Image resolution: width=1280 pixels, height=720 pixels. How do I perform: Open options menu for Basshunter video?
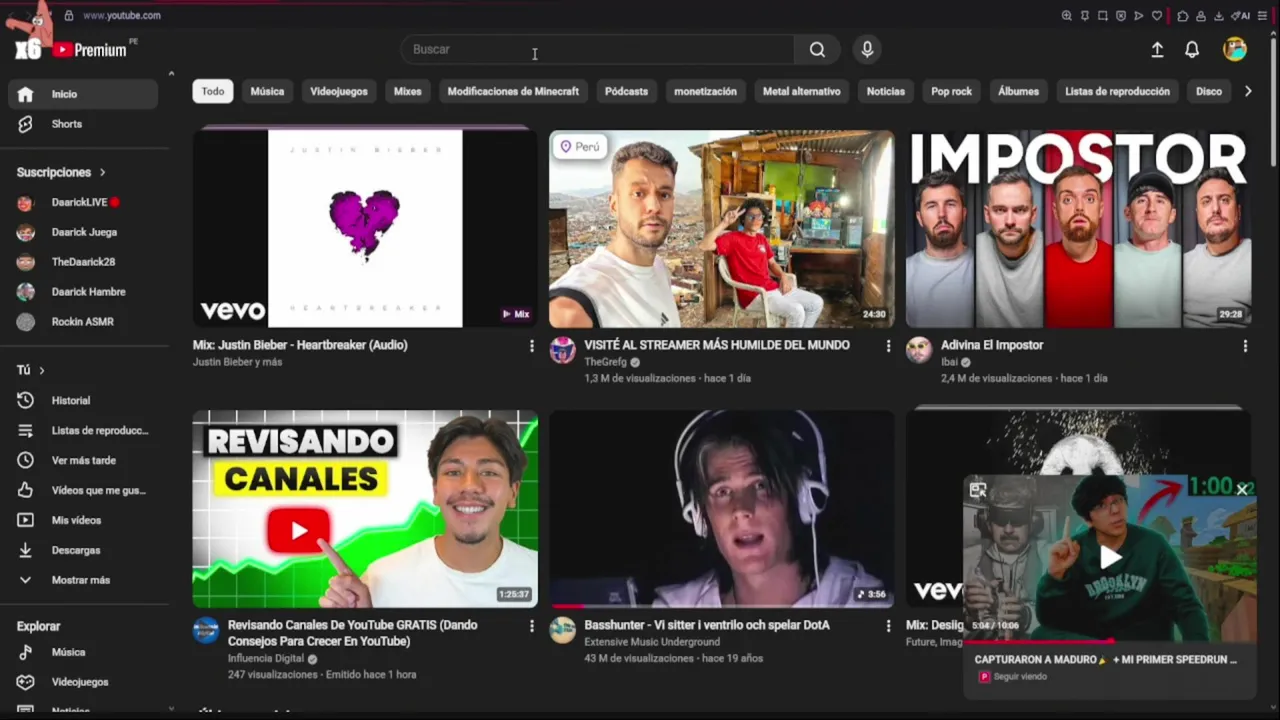pos(888,626)
